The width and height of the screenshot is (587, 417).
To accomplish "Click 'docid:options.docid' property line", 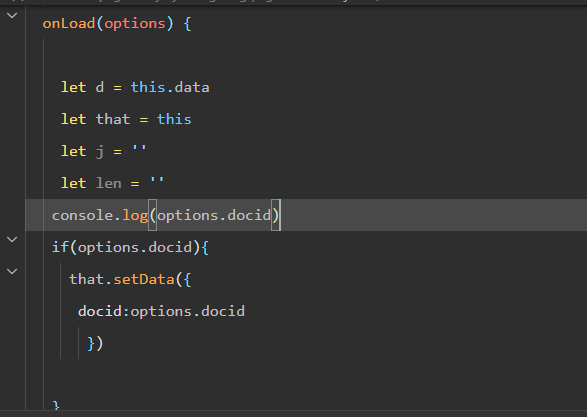I will point(161,311).
